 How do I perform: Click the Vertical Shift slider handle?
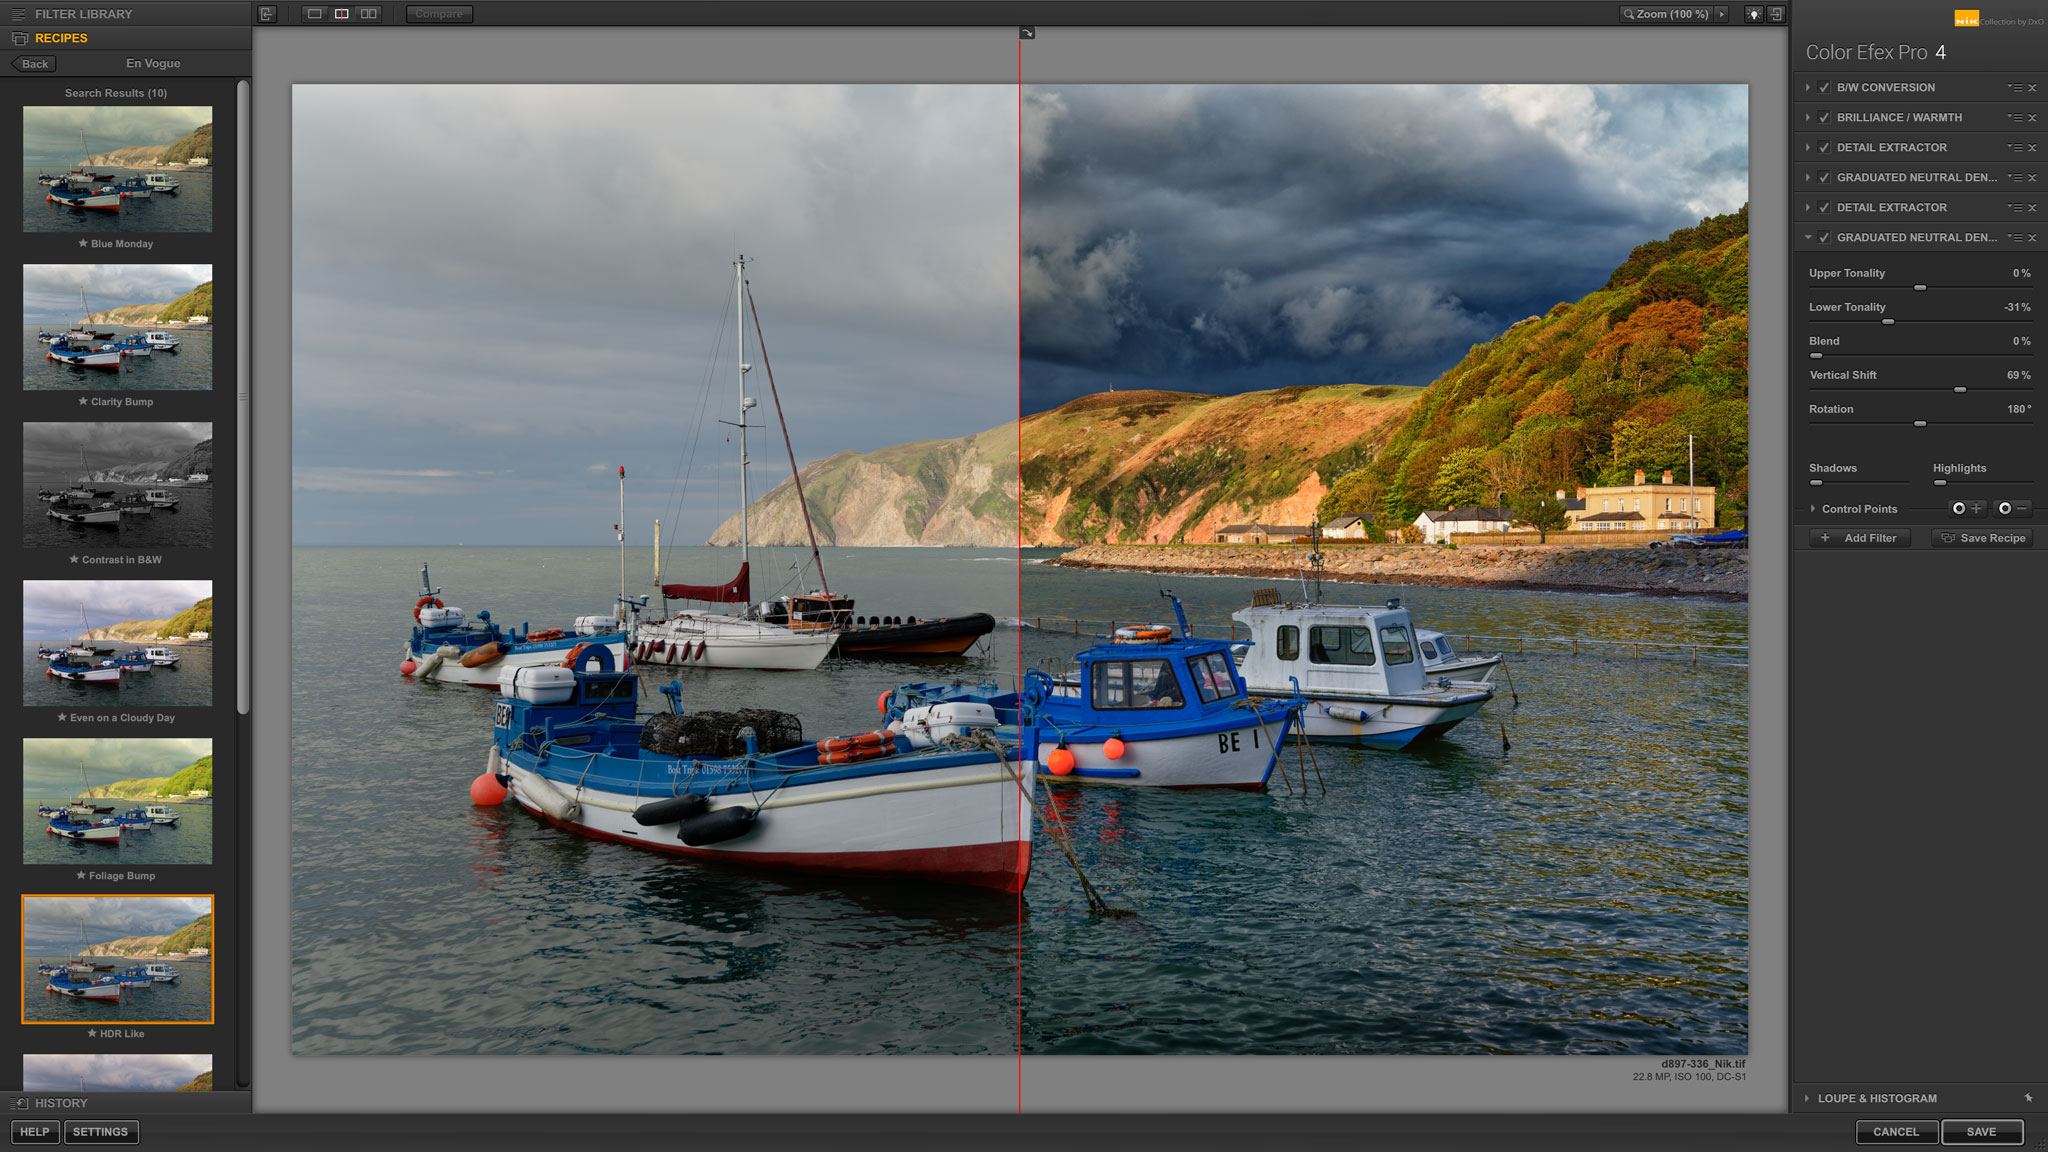[x=1960, y=390]
